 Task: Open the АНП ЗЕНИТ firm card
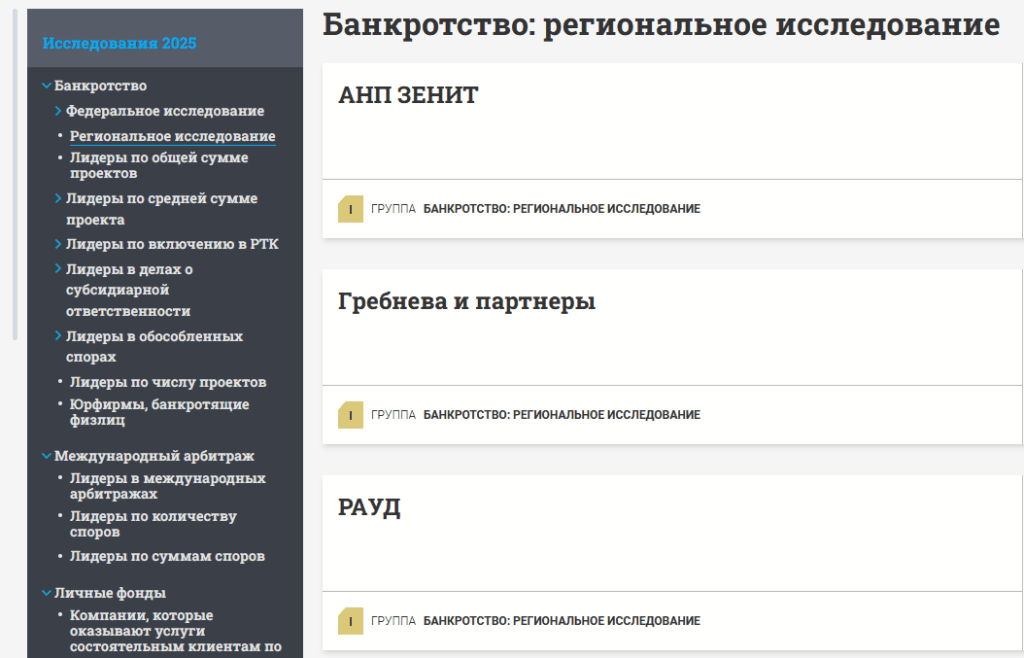[x=409, y=96]
